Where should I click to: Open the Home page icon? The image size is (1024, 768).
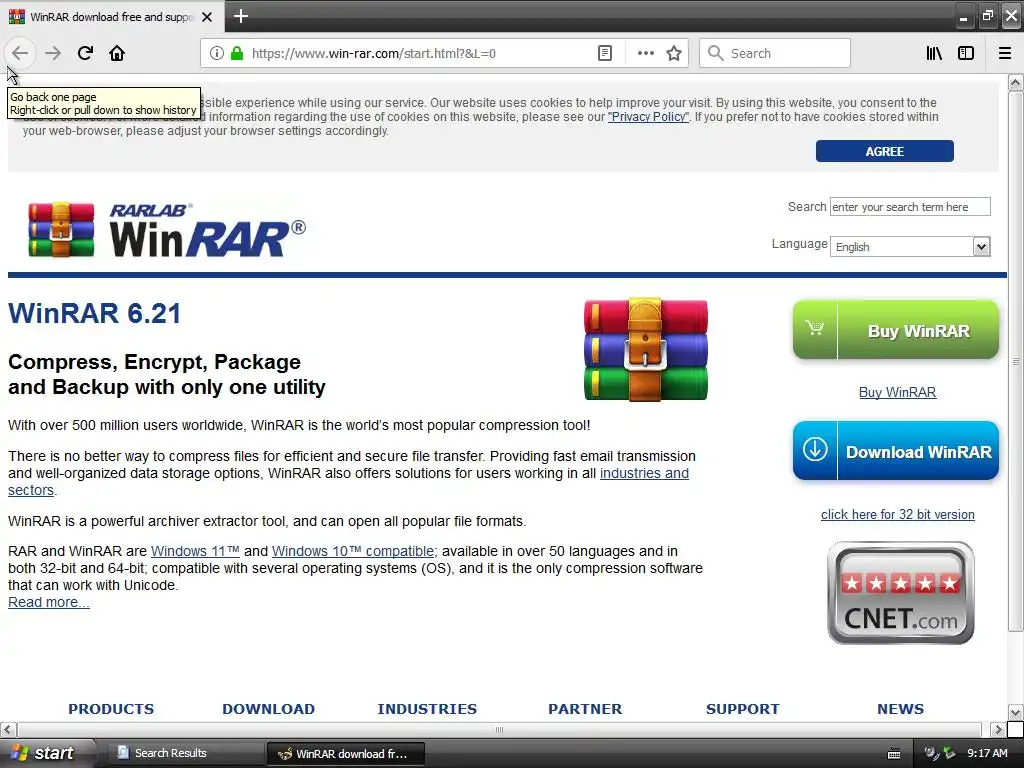coord(117,53)
